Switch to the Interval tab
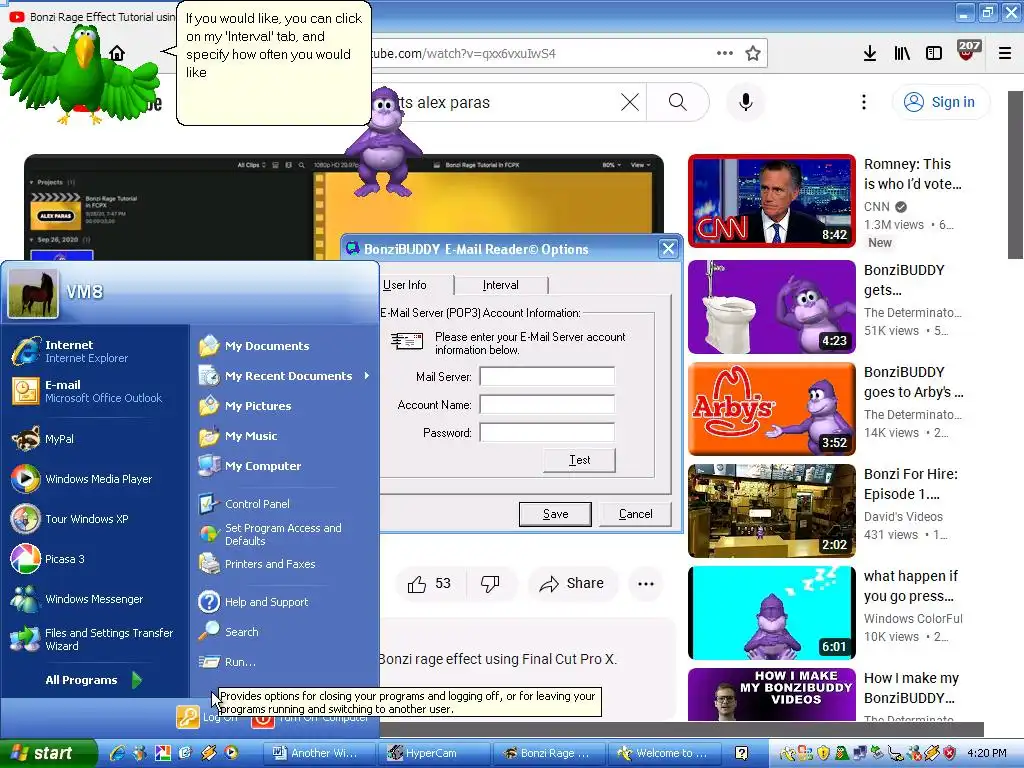The image size is (1024, 768). click(x=500, y=285)
